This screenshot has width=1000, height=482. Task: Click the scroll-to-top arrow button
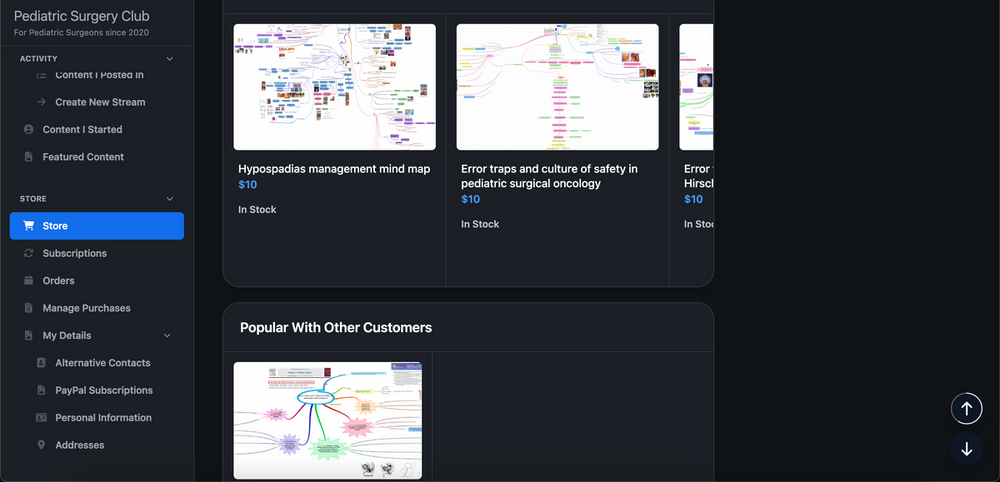pos(966,408)
